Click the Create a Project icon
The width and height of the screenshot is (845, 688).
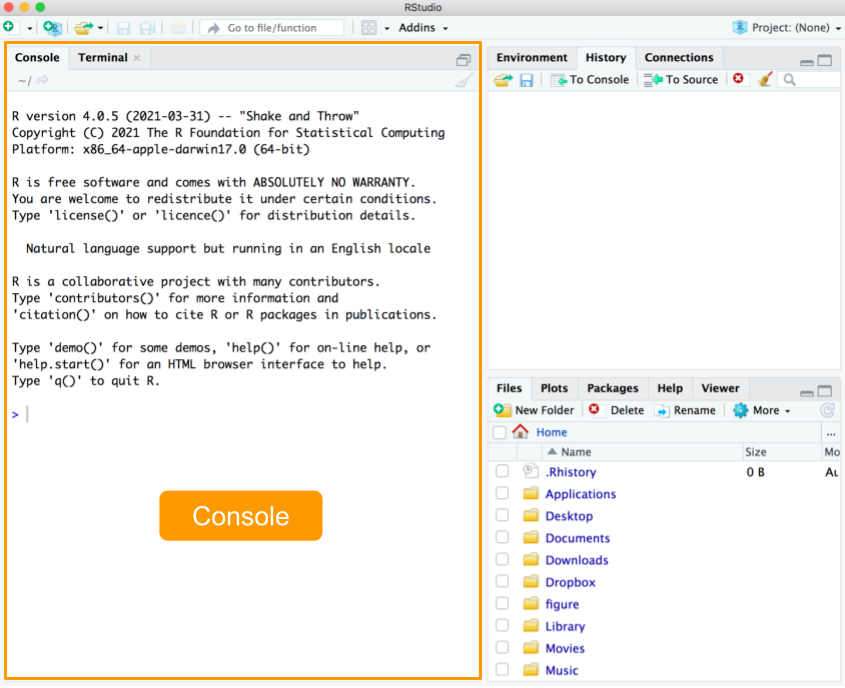click(x=52, y=27)
